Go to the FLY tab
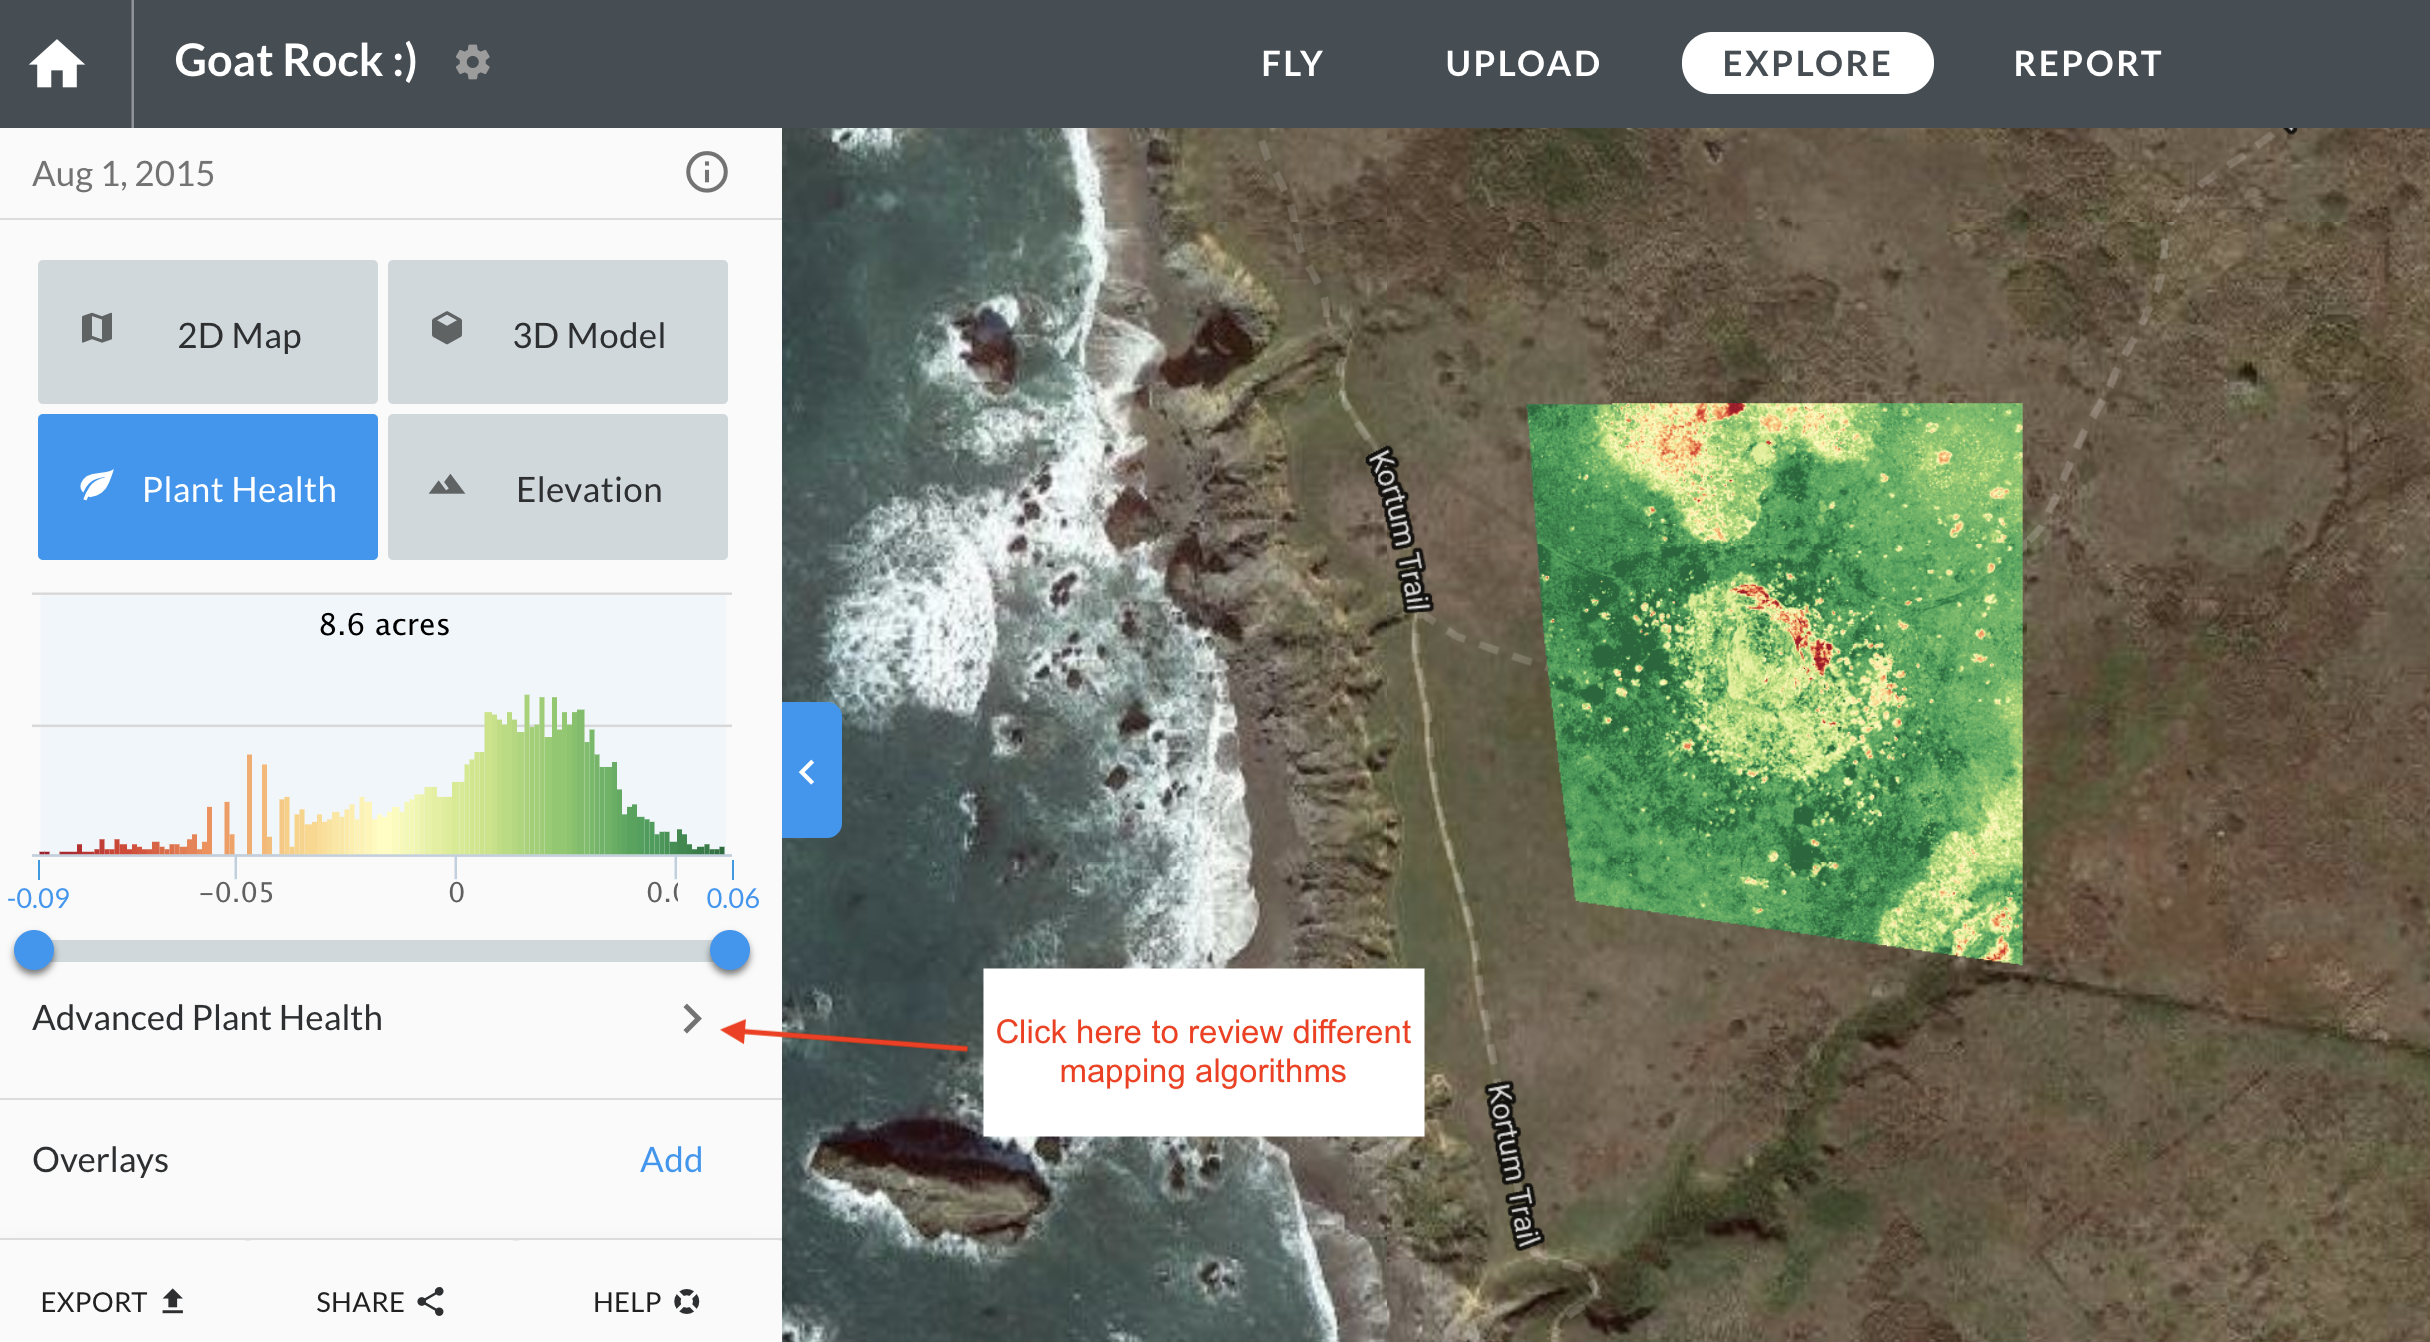The image size is (2430, 1342). pyautogui.click(x=1292, y=63)
